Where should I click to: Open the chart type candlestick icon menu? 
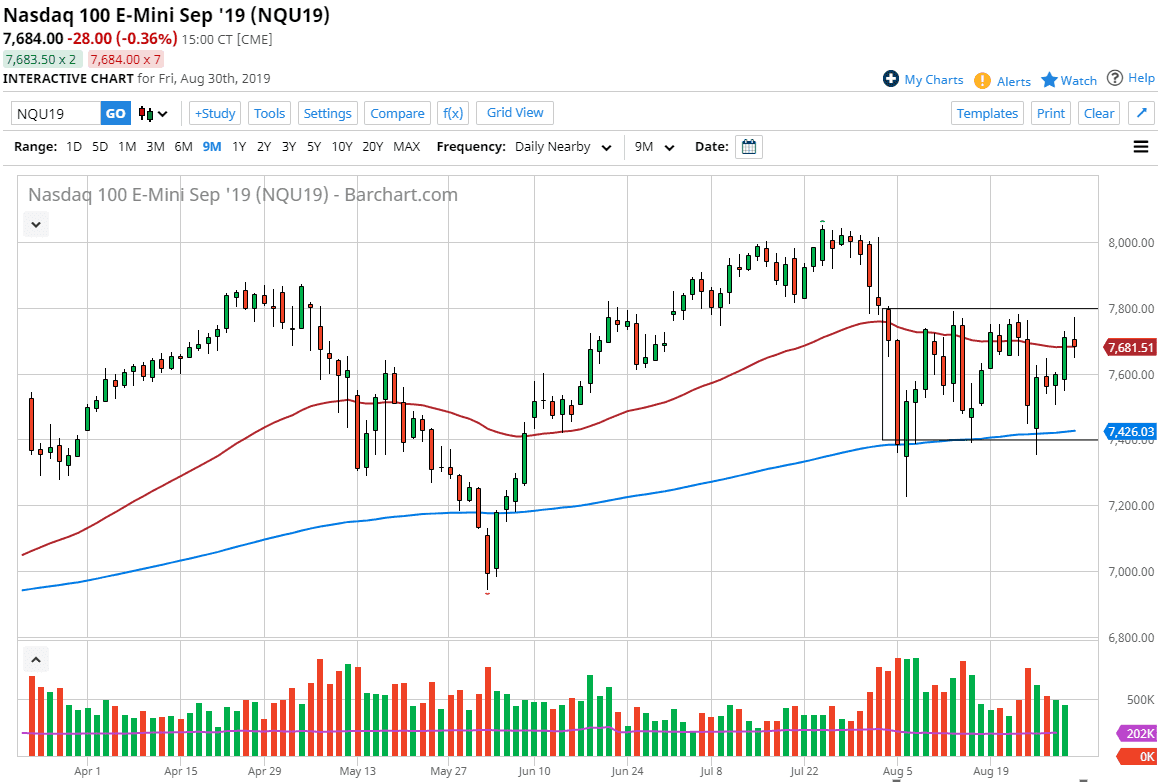pyautogui.click(x=150, y=113)
